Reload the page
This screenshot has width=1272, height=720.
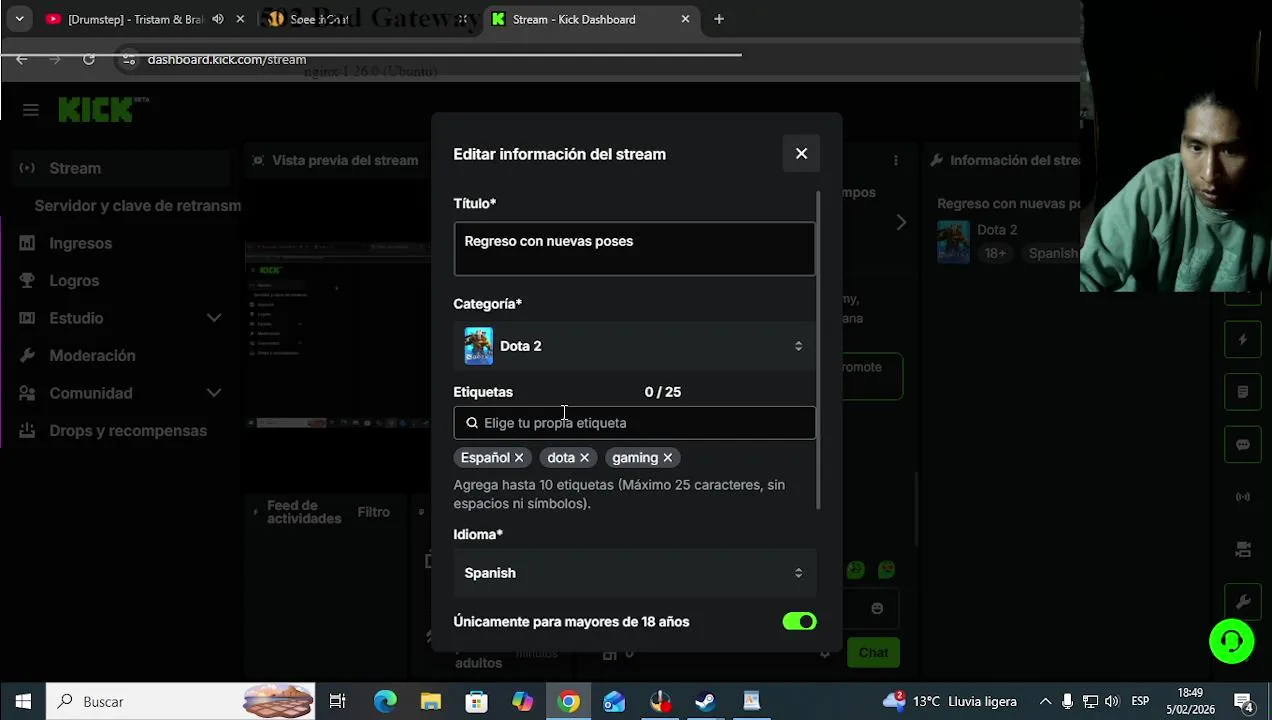pyautogui.click(x=89, y=59)
